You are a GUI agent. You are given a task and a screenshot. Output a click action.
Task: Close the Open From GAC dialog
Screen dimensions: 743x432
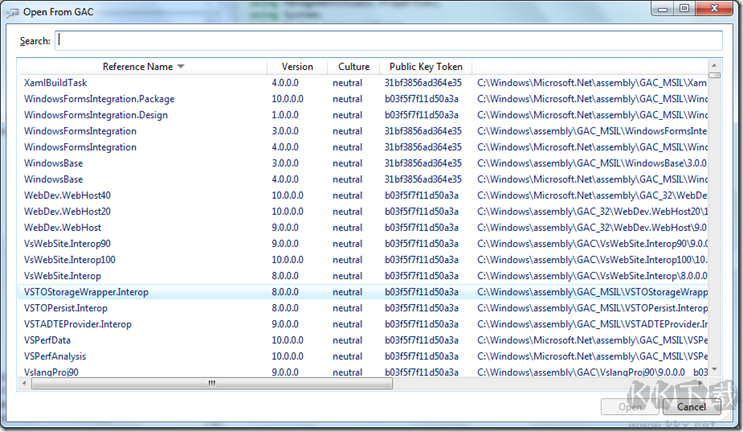click(x=717, y=9)
